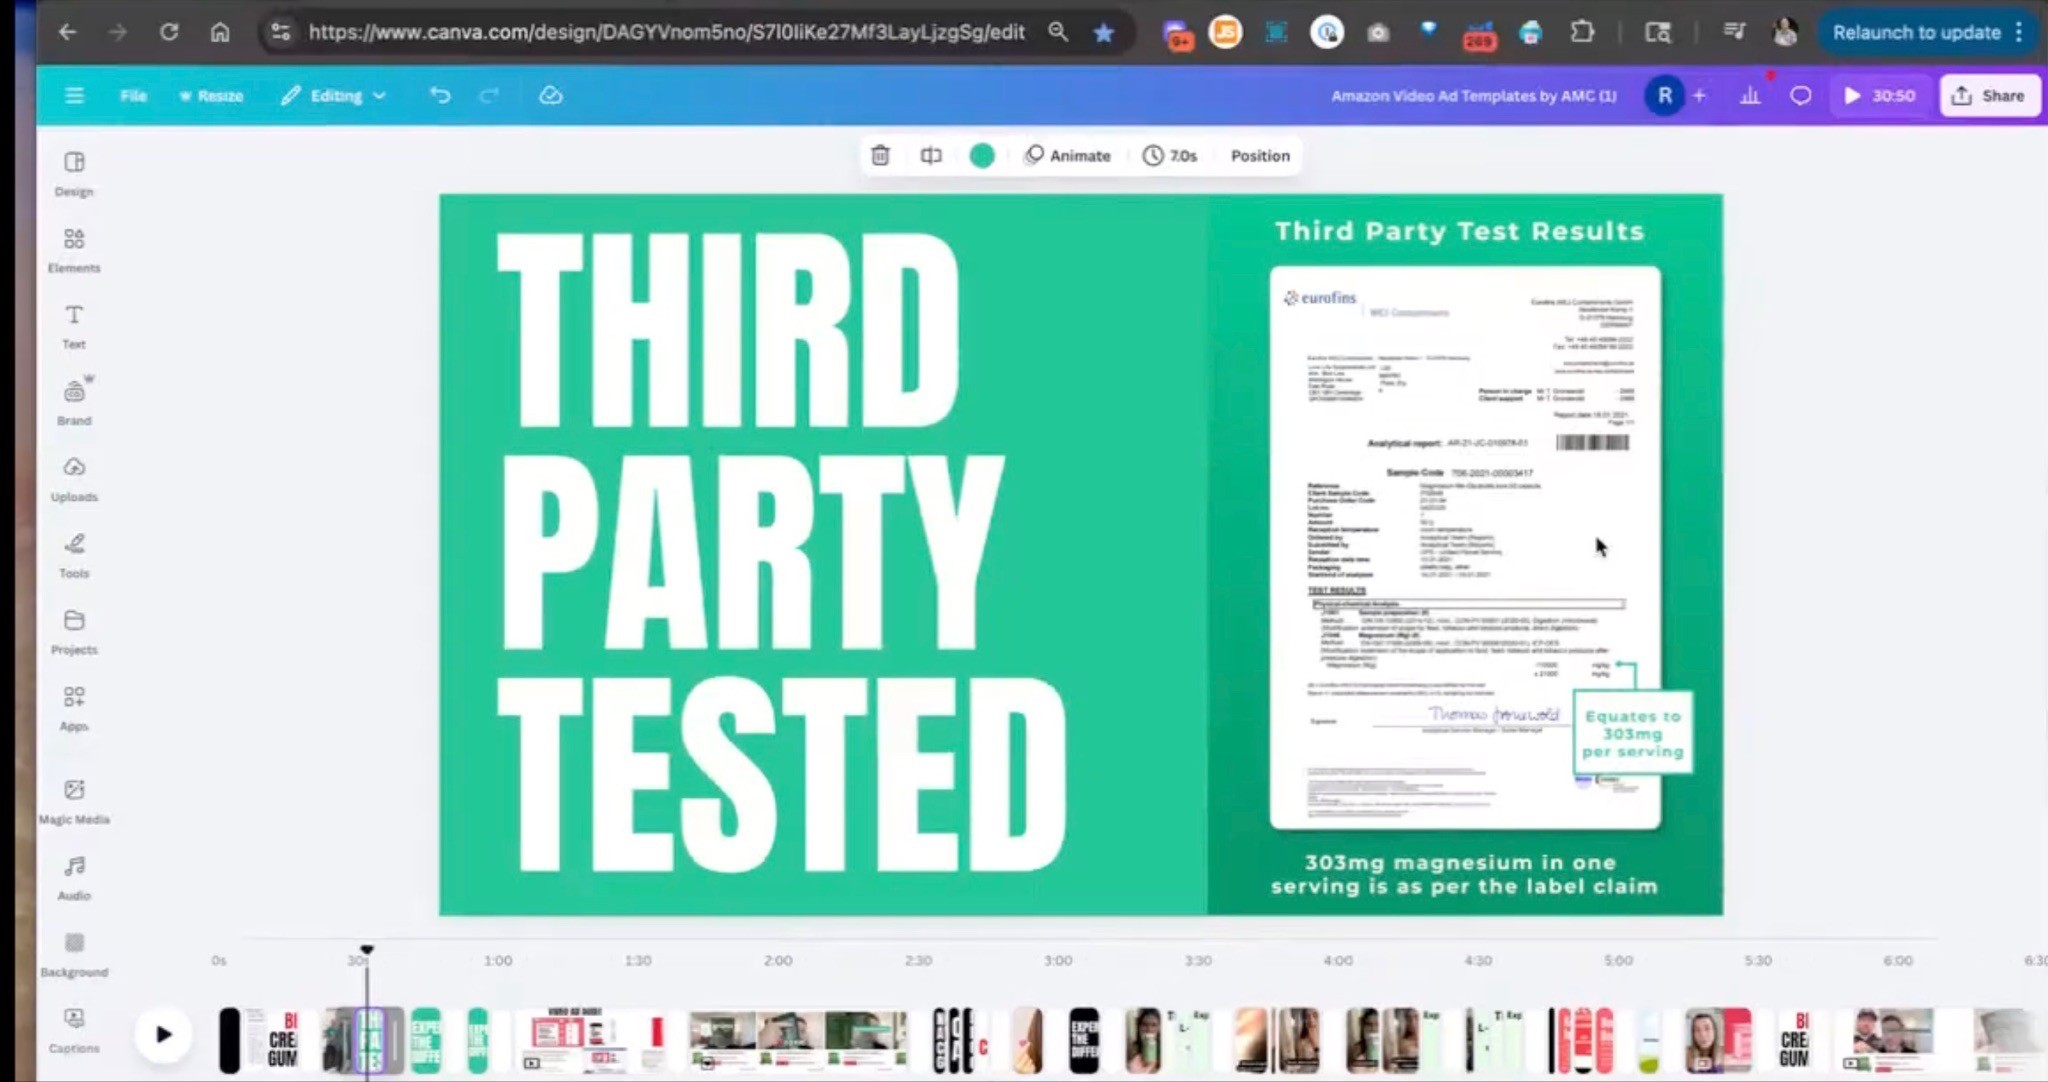The width and height of the screenshot is (2048, 1082).
Task: Click the THIRD PARTY TESTED headline text
Action: (x=781, y=553)
